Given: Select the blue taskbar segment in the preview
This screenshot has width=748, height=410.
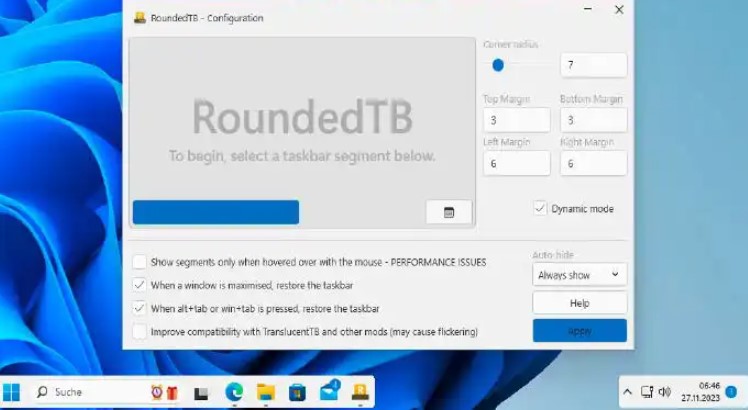Looking at the screenshot, I should pos(216,212).
